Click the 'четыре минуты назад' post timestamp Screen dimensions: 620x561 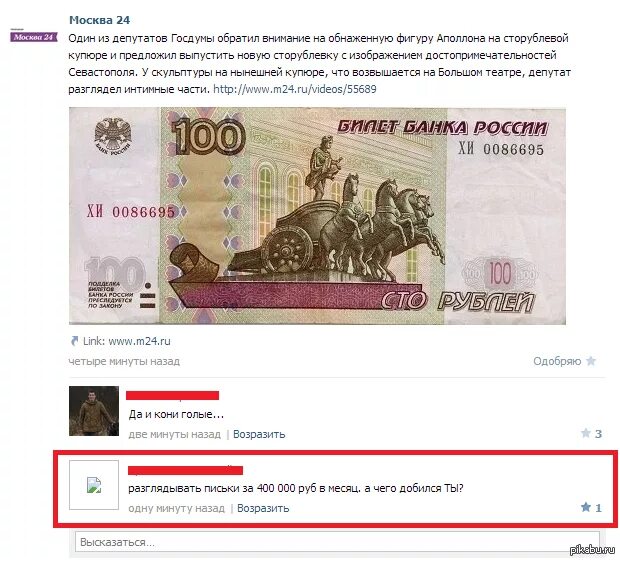point(124,361)
